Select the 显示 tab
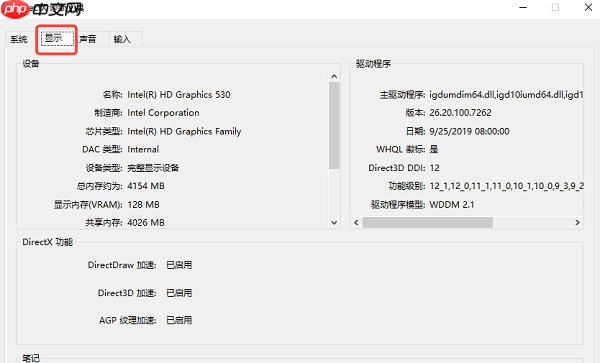Image resolution: width=600 pixels, height=363 pixels. click(57, 38)
